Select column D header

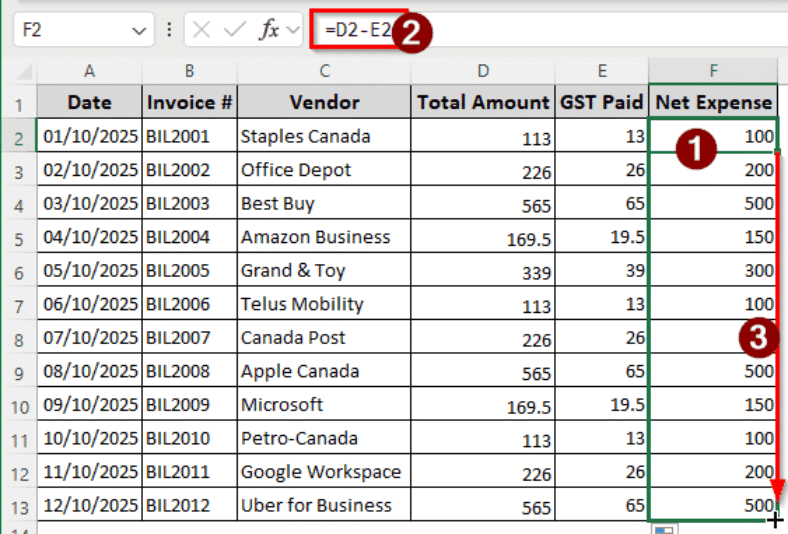[x=483, y=71]
